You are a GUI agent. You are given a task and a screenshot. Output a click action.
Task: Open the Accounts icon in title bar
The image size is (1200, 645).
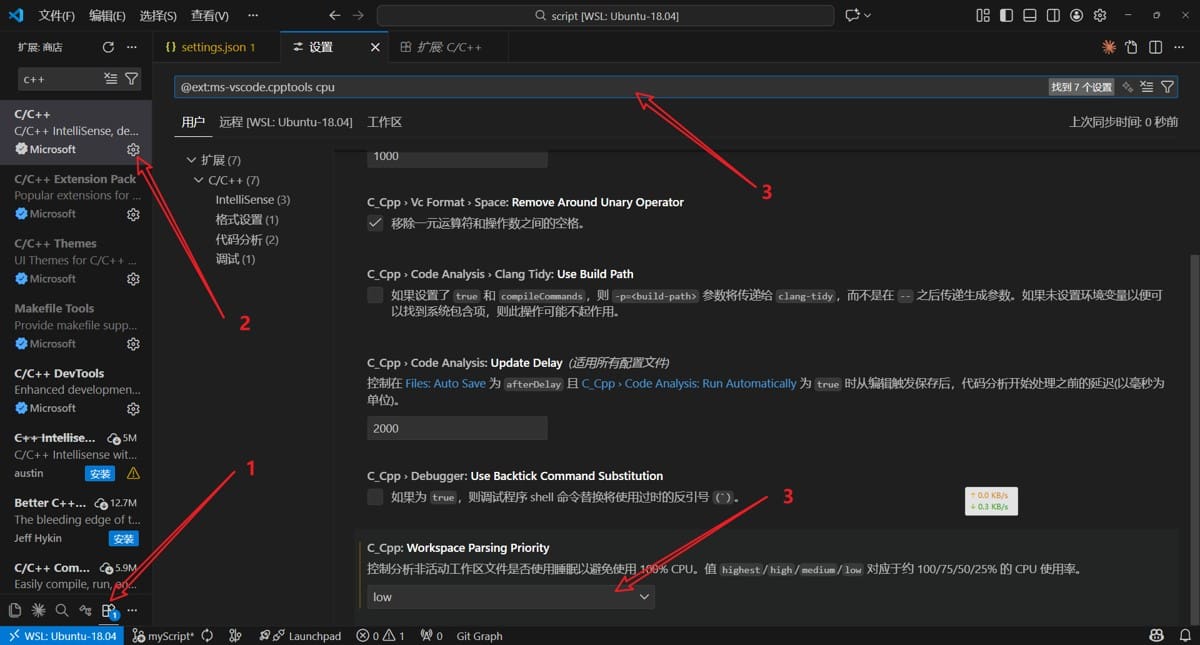pyautogui.click(x=1076, y=16)
